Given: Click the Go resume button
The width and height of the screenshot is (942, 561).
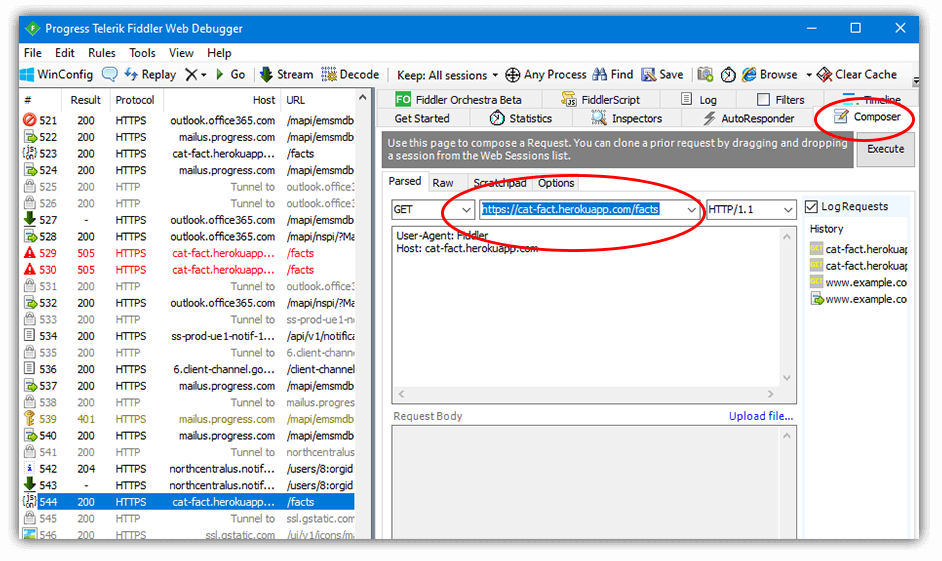Looking at the screenshot, I should [230, 74].
